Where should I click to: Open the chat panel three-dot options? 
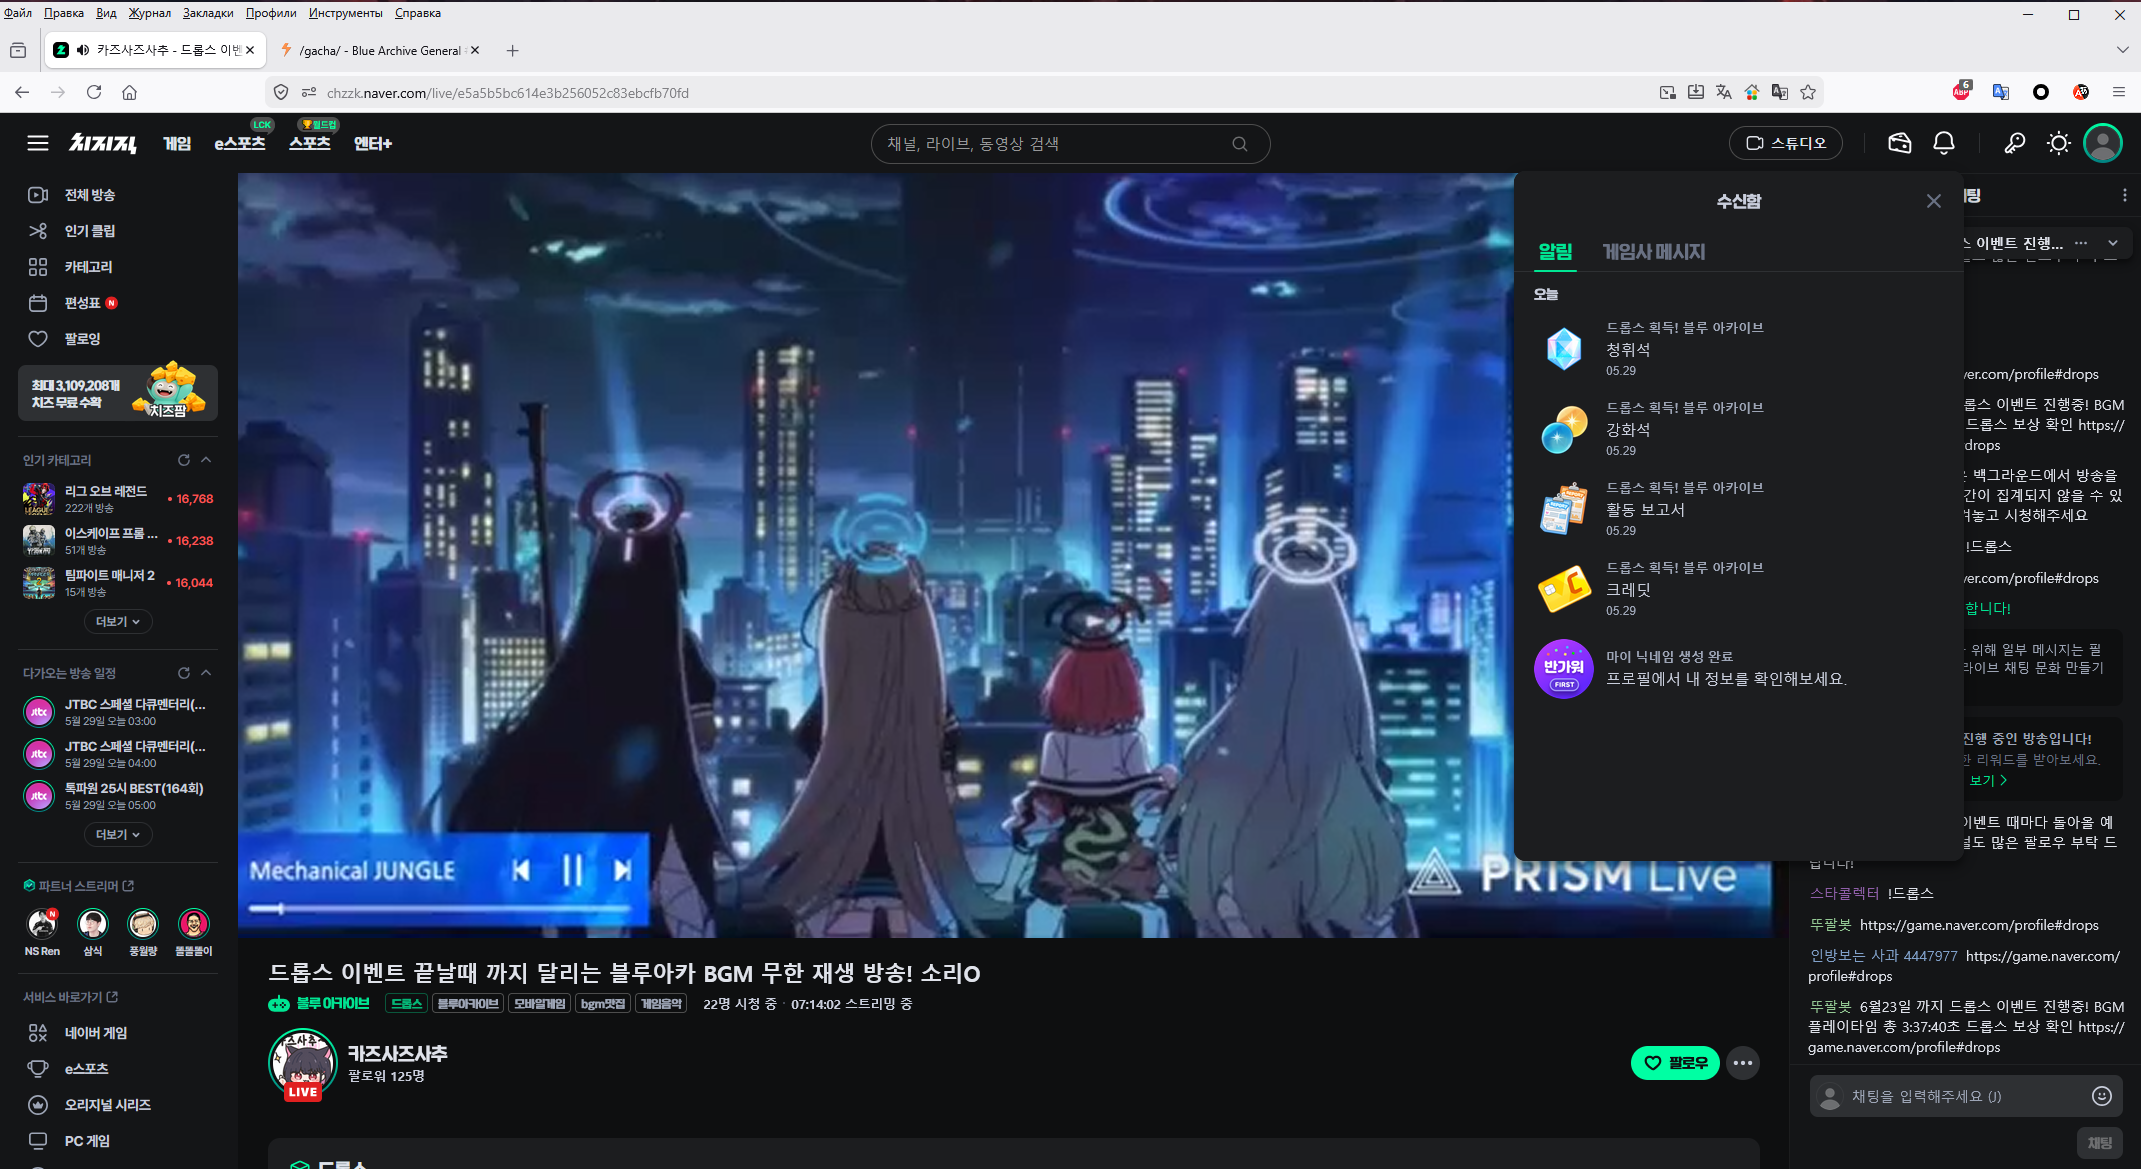click(x=2124, y=196)
